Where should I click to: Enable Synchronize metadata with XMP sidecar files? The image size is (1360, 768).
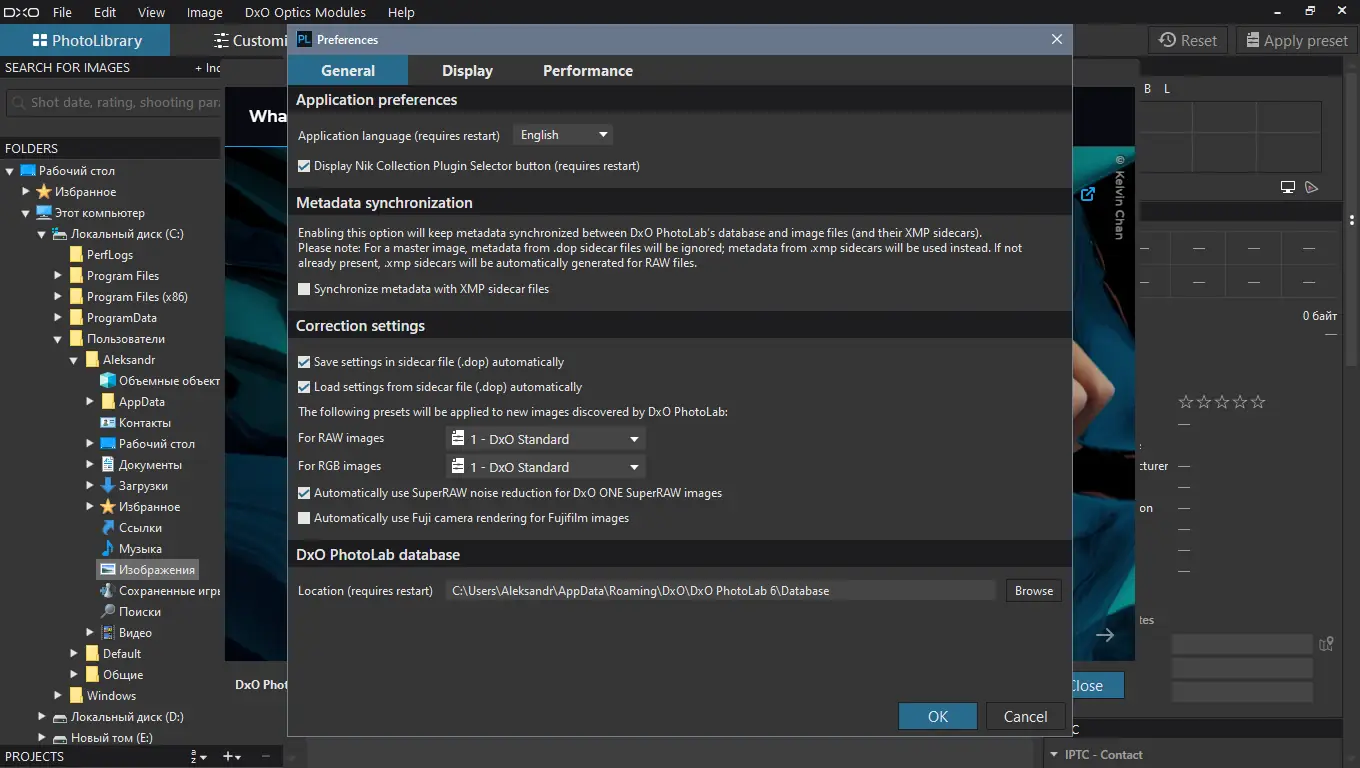tap(305, 289)
